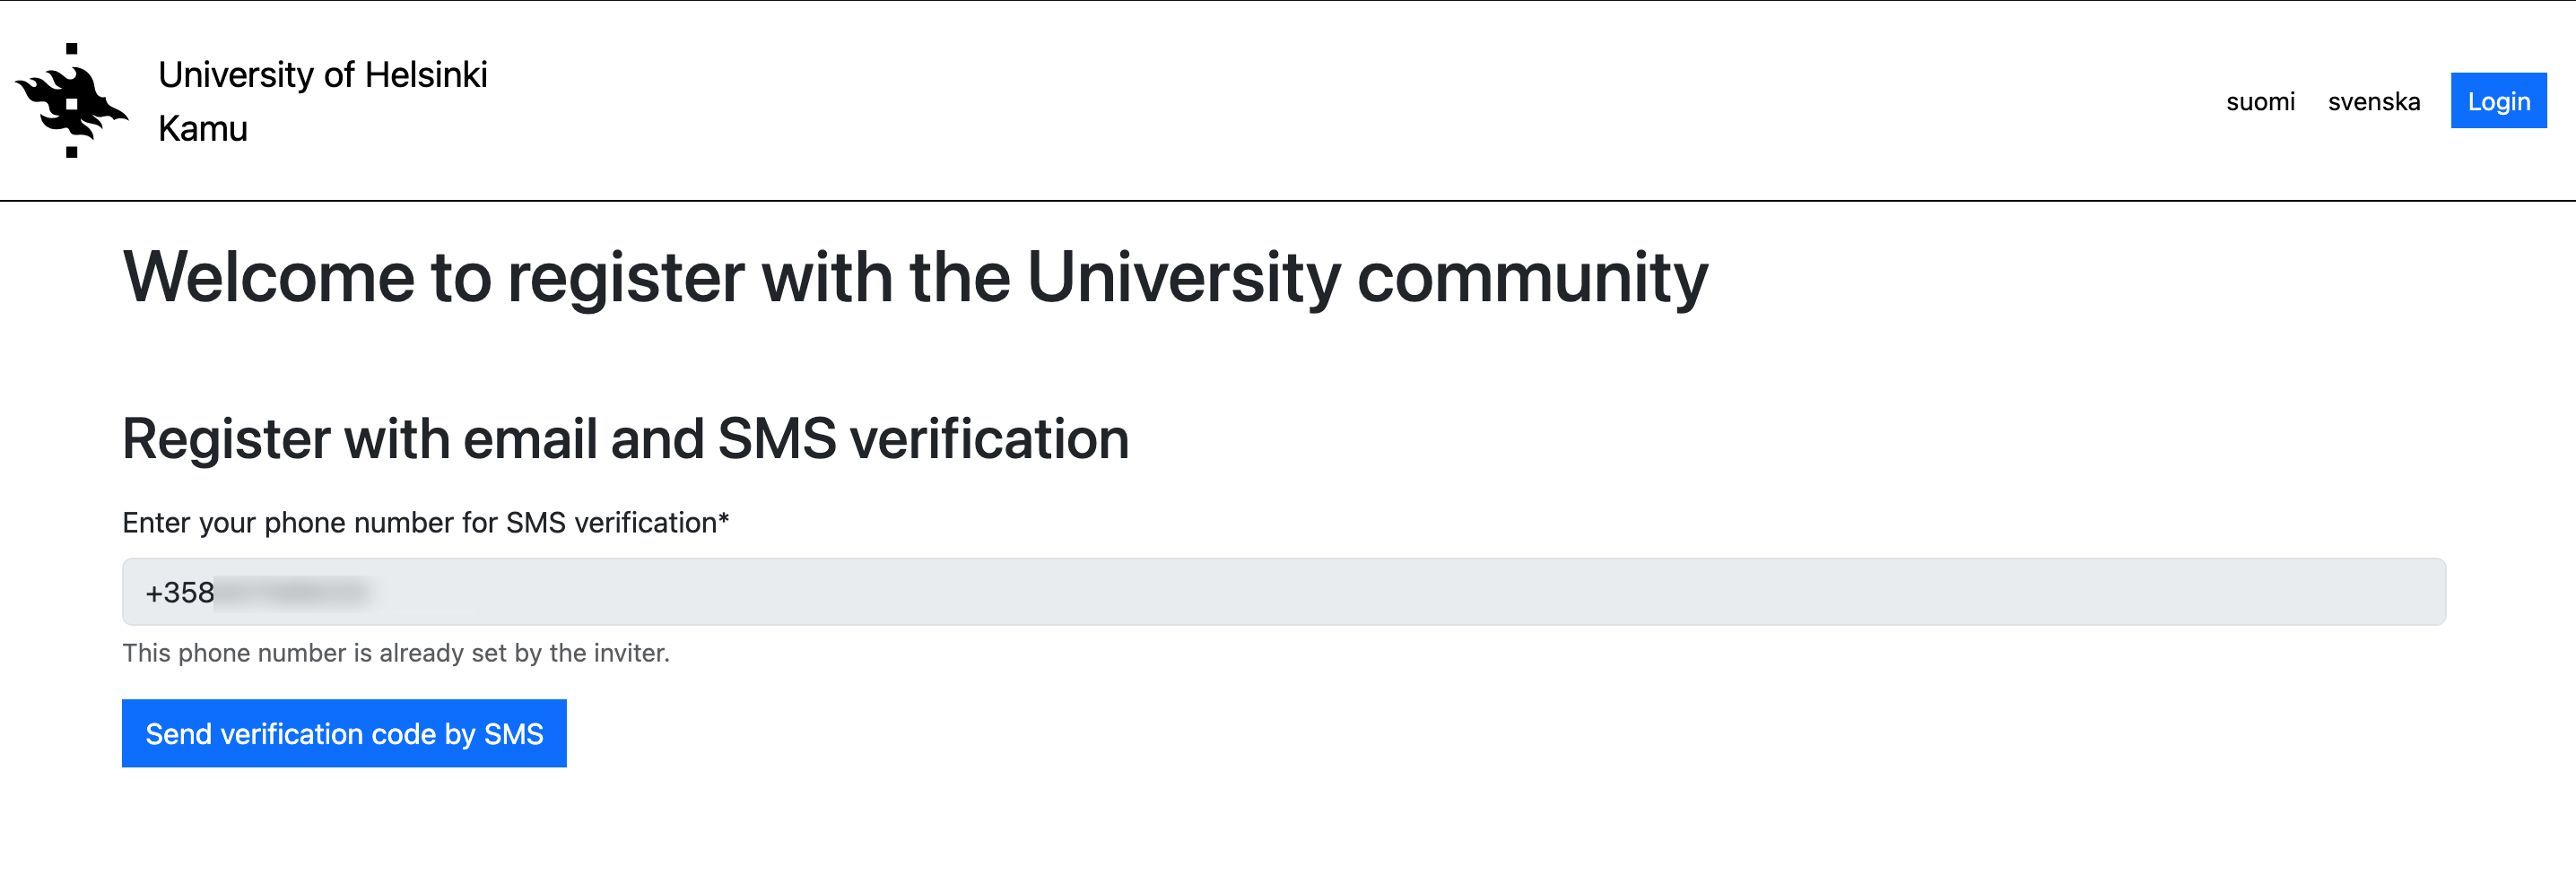
Task: Click the top square of Helsinki logo
Action: (71, 49)
